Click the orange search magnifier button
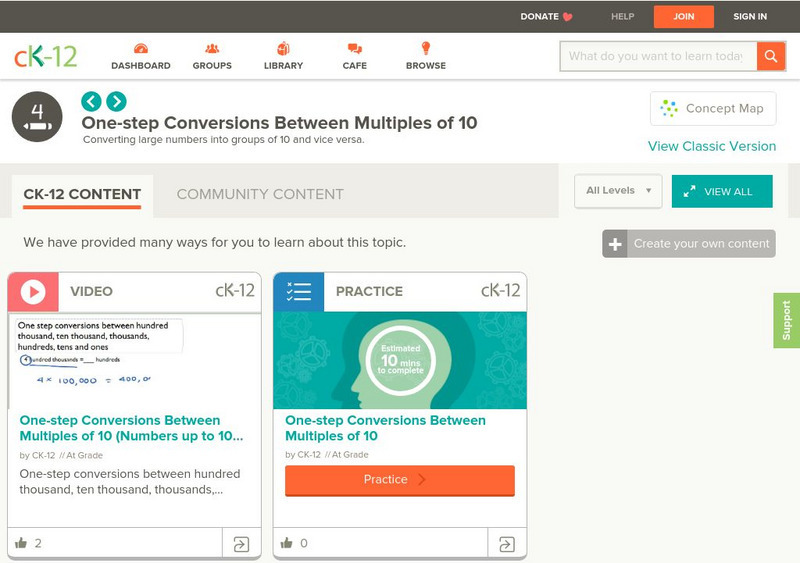 click(x=770, y=56)
